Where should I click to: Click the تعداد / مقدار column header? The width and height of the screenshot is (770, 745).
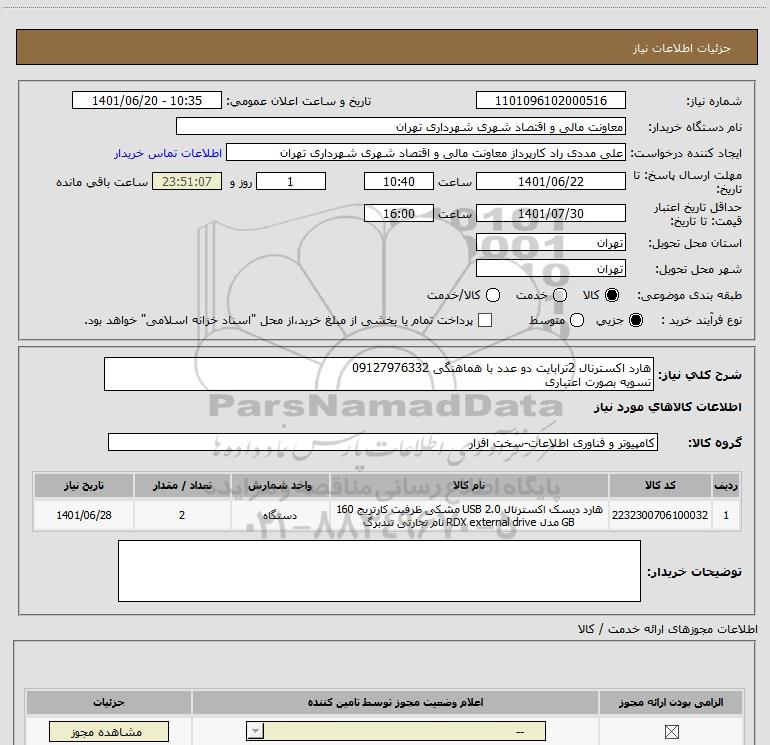(x=182, y=485)
